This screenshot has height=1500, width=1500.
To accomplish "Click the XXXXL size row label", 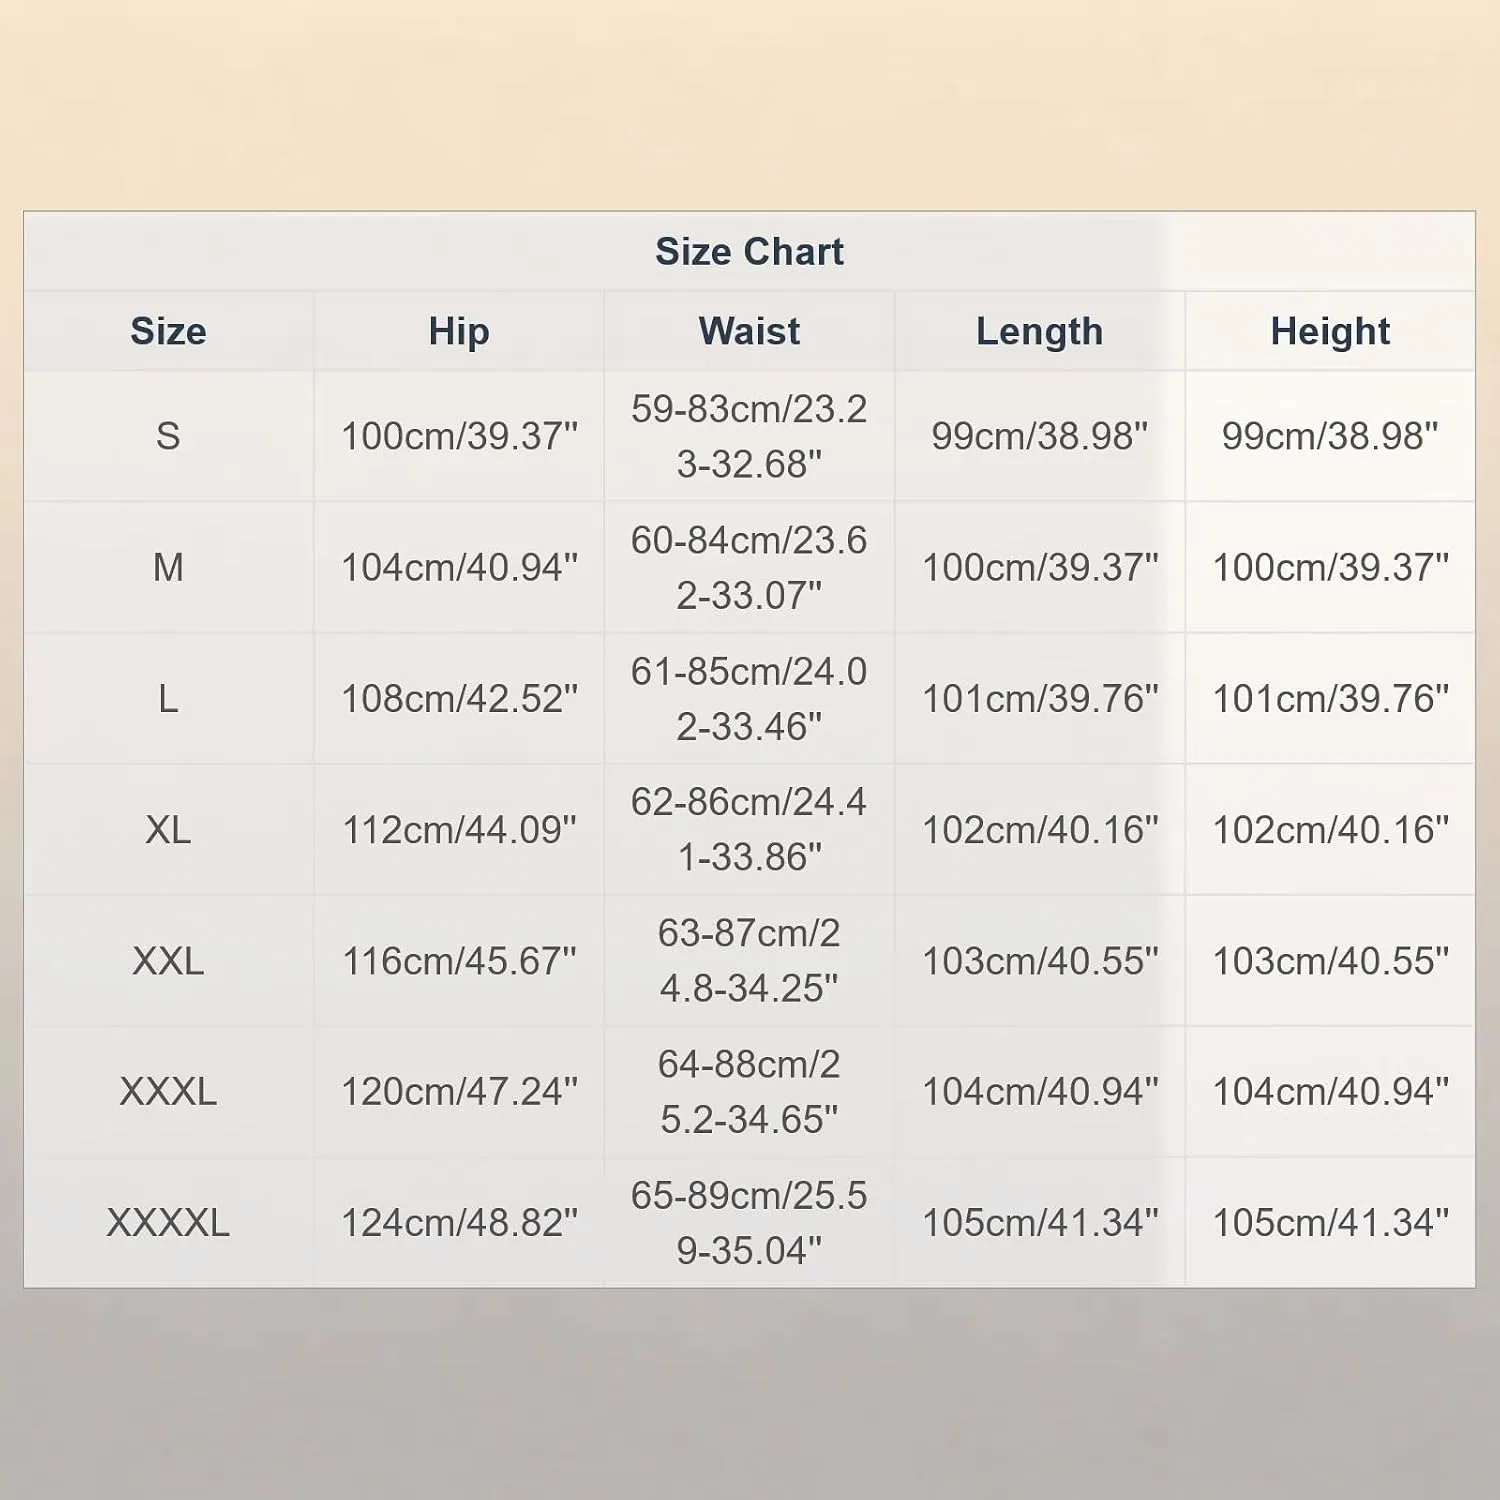I will click(168, 1222).
